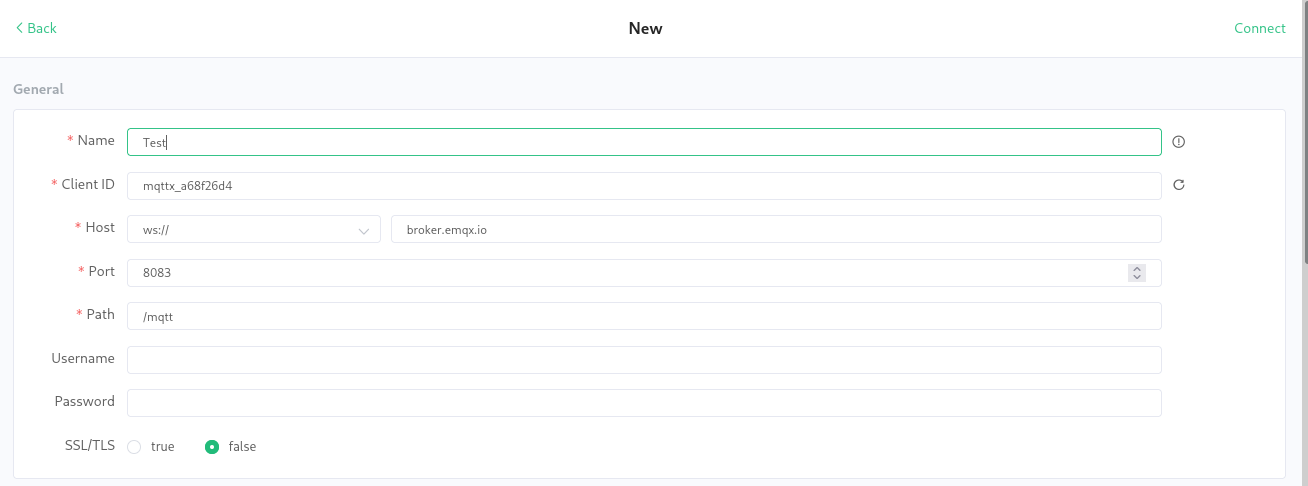Click the broker.emqx.io host address field

pyautogui.click(x=776, y=229)
